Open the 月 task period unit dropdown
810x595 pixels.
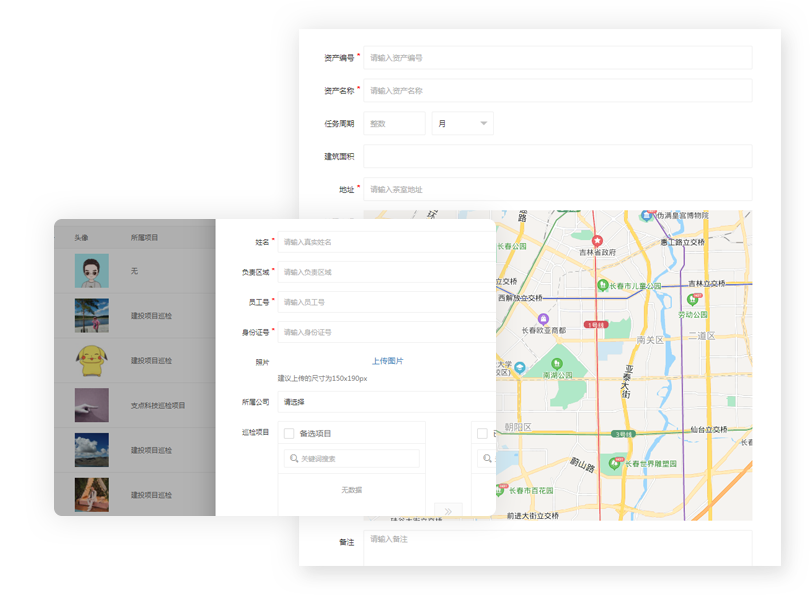click(462, 124)
